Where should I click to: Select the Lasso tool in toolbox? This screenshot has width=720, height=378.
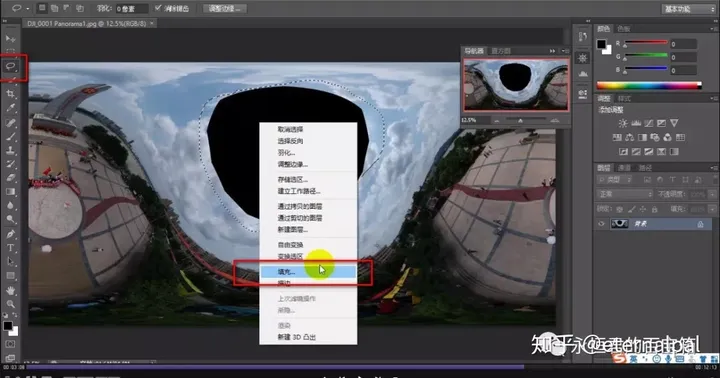pyautogui.click(x=10, y=67)
